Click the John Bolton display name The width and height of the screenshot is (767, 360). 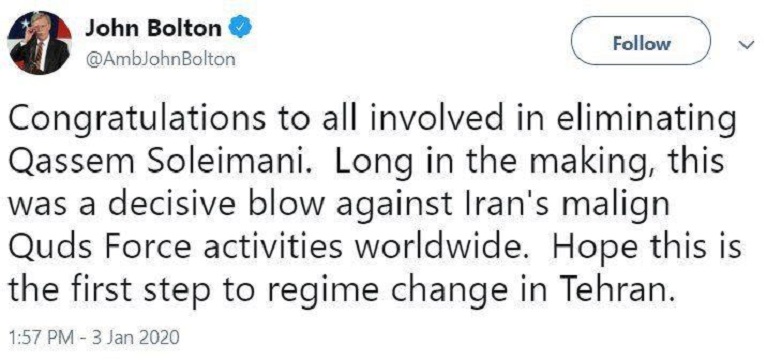pyautogui.click(x=153, y=29)
